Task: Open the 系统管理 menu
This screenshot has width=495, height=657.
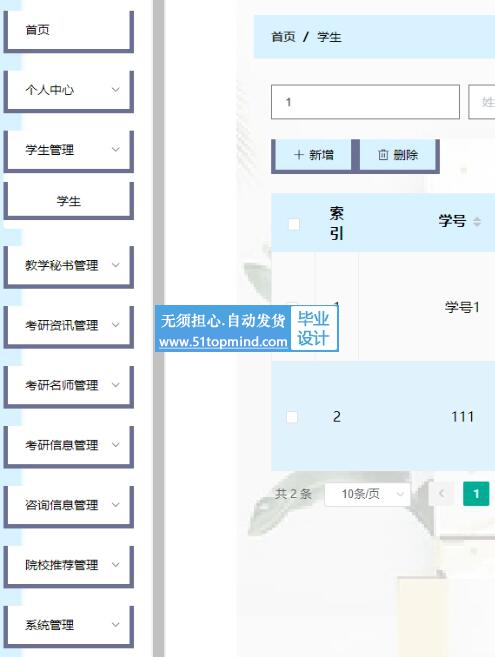Action: (x=69, y=626)
